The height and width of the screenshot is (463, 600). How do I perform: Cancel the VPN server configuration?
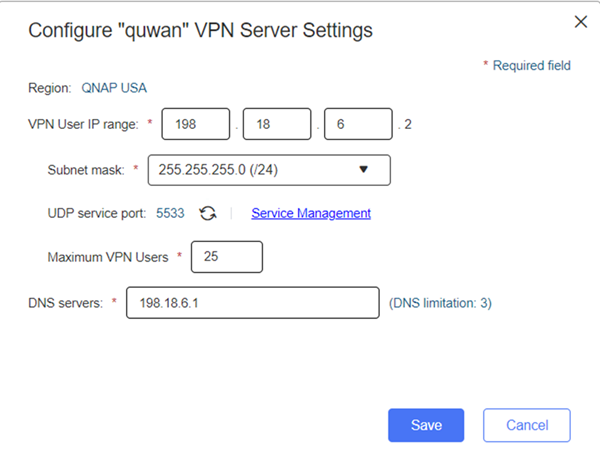tap(527, 425)
